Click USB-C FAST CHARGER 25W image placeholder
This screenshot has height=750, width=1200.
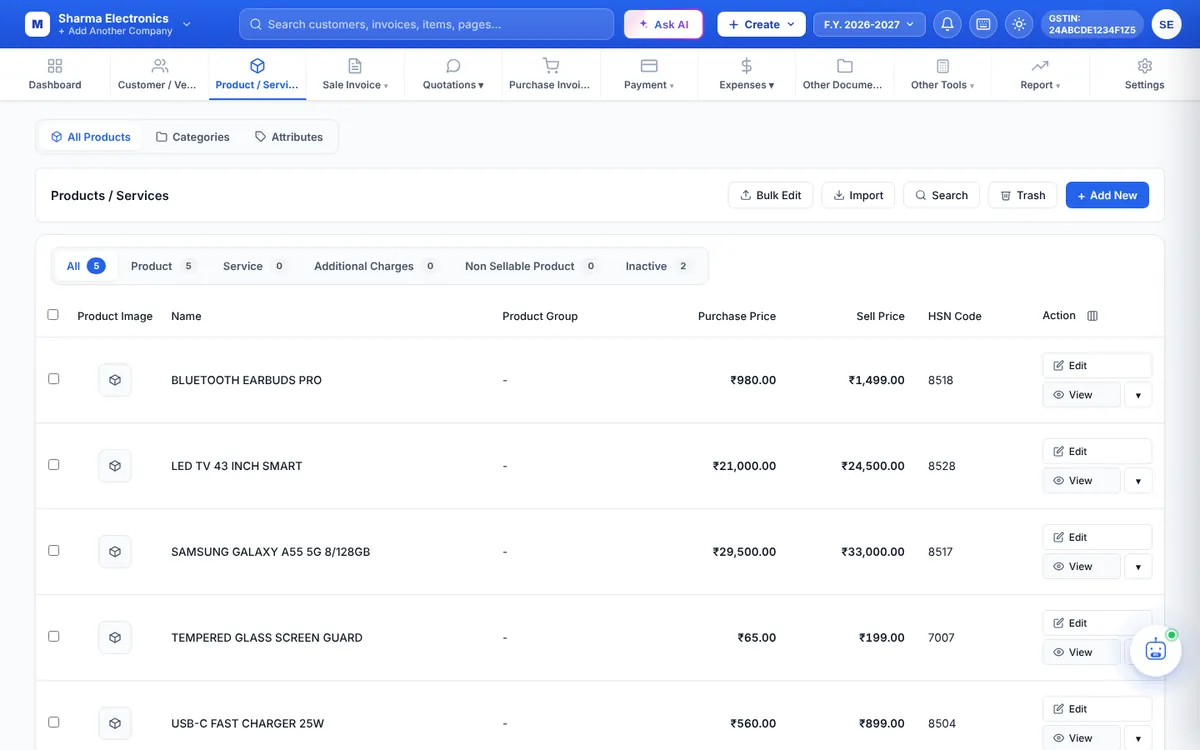[x=115, y=724]
